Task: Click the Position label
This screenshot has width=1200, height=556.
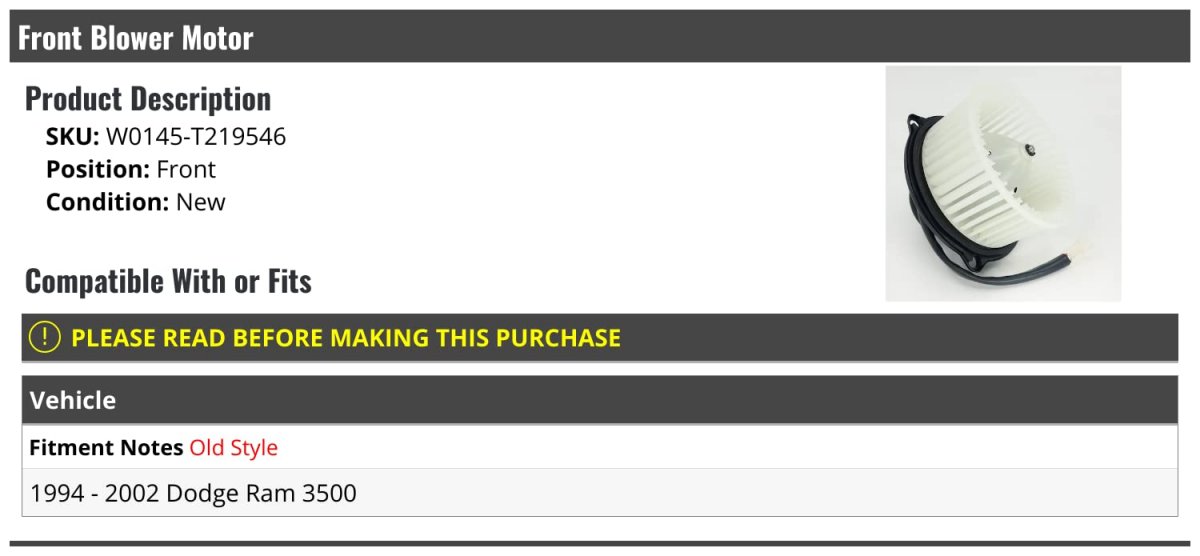Action: [98, 169]
